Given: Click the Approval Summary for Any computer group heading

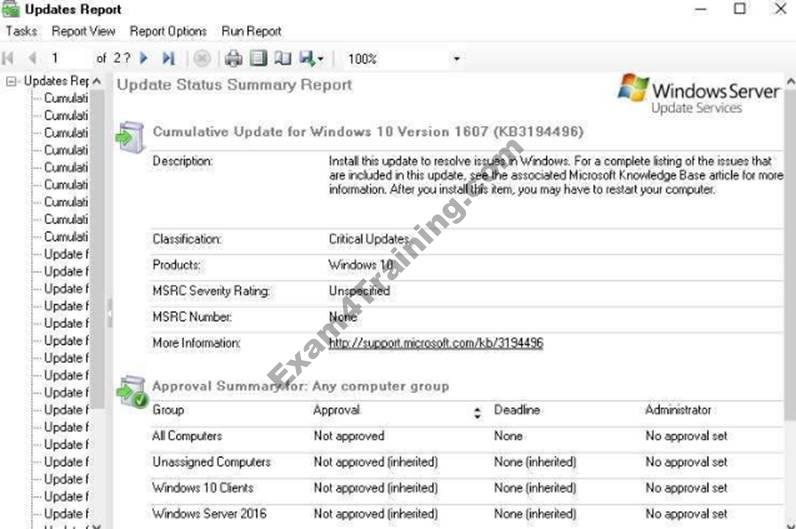Looking at the screenshot, I should 301,386.
